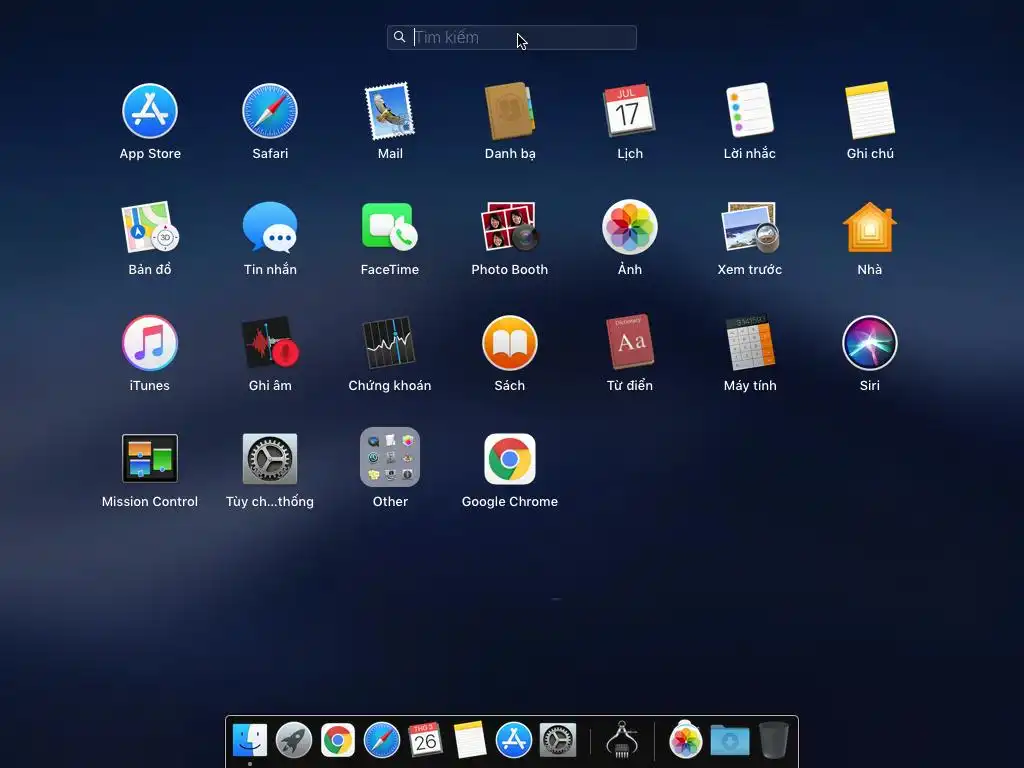Screen dimensions: 1024x768
Task: Open the Notes icon in the Dock
Action: pyautogui.click(x=470, y=740)
